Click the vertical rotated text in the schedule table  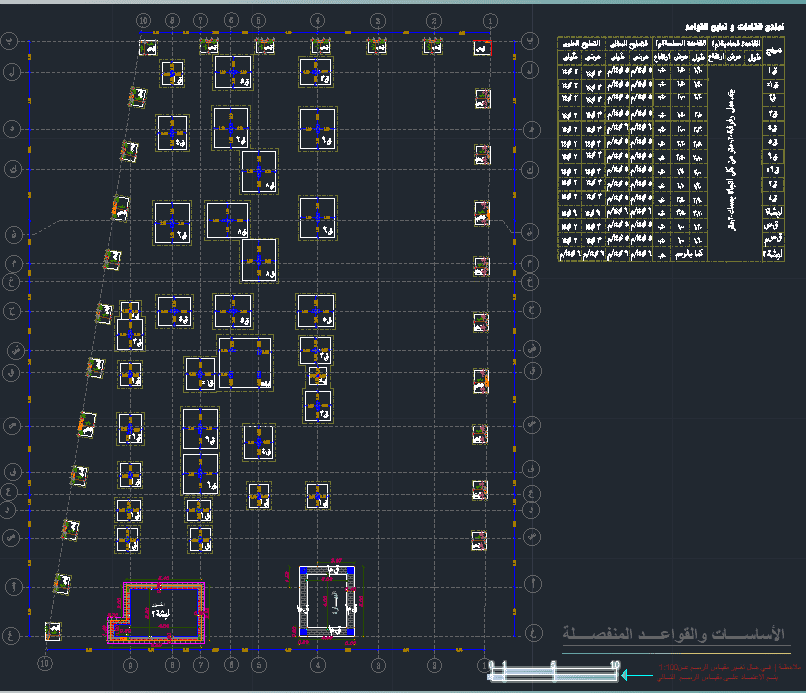coord(733,159)
